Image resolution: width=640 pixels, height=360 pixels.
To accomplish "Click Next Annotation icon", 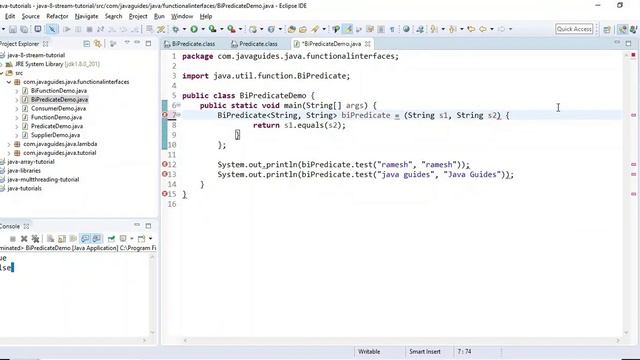I will click(434, 29).
